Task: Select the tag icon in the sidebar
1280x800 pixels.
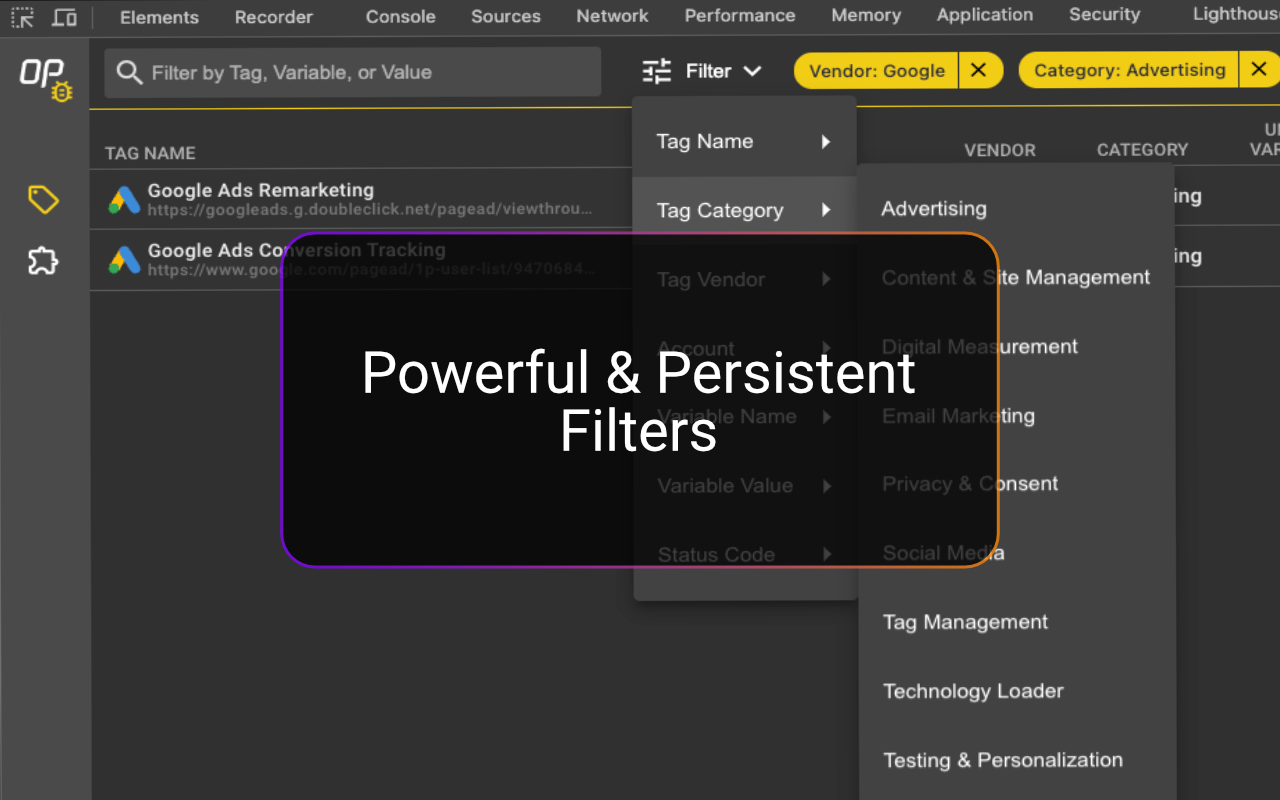Action: coord(43,200)
